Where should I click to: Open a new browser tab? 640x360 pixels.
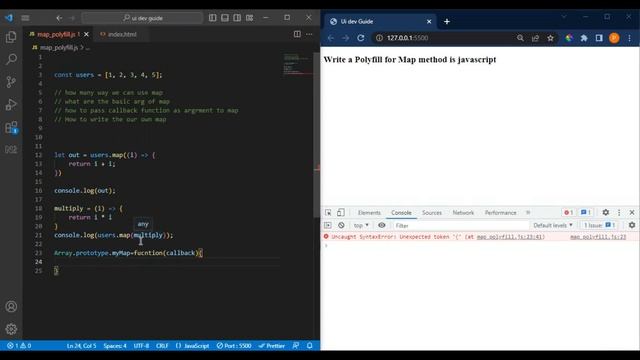tap(447, 21)
